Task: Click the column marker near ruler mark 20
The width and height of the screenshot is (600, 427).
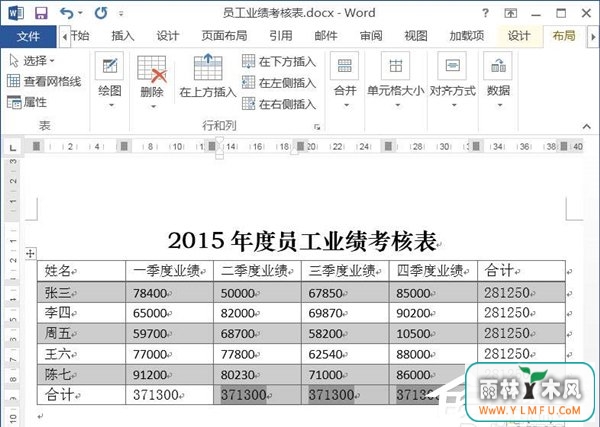Action: pyautogui.click(x=301, y=146)
